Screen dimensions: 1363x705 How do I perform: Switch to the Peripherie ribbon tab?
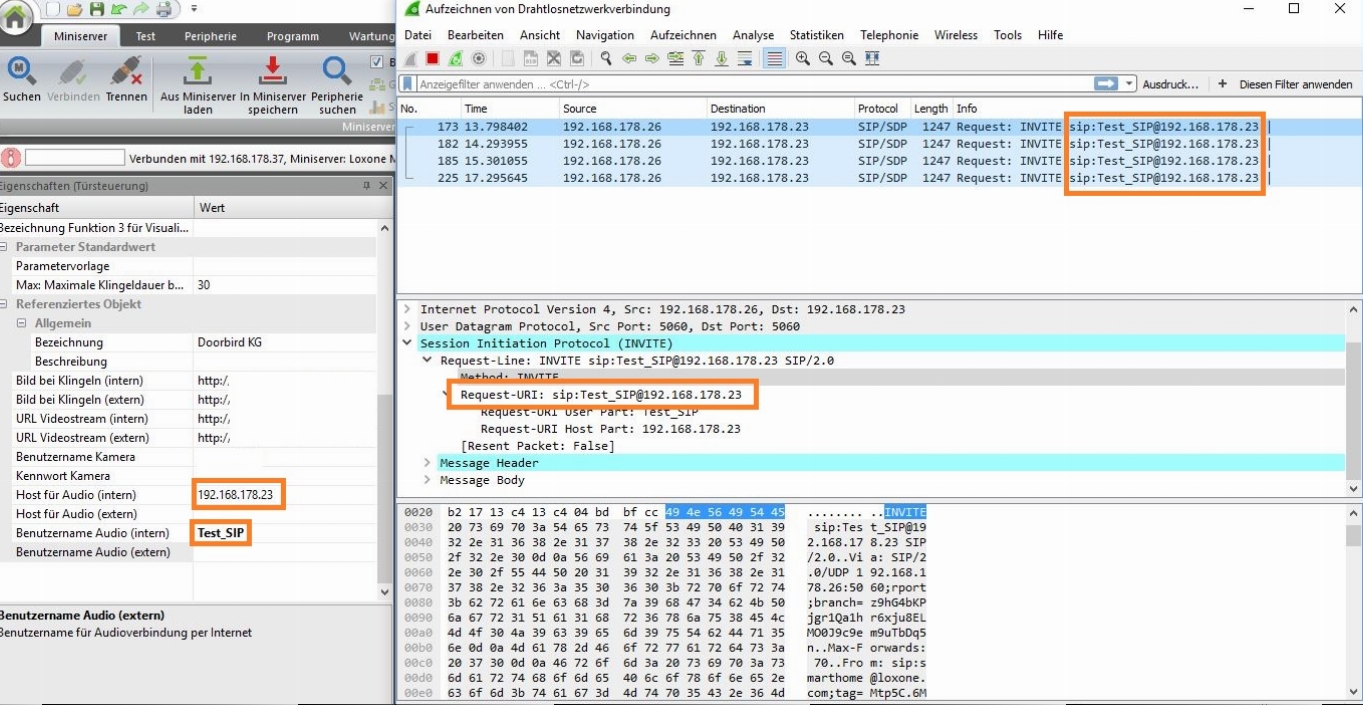click(x=211, y=36)
